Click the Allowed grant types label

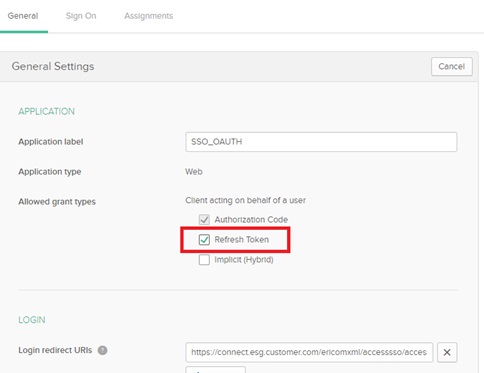pyautogui.click(x=57, y=202)
